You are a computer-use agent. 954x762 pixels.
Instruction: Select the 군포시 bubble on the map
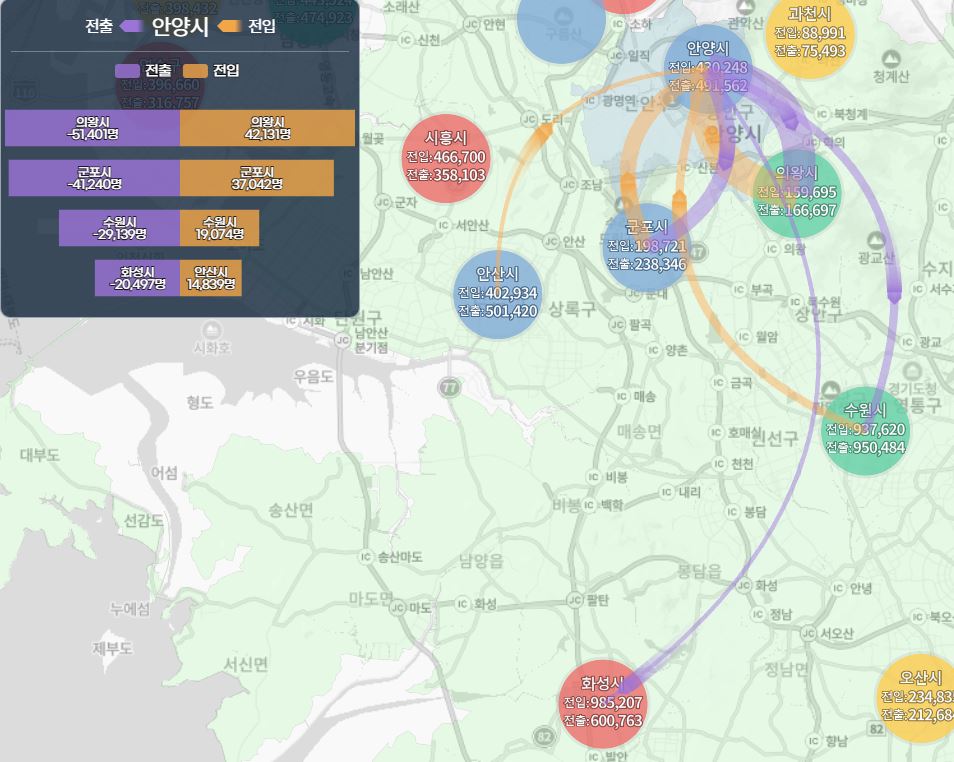pos(647,246)
